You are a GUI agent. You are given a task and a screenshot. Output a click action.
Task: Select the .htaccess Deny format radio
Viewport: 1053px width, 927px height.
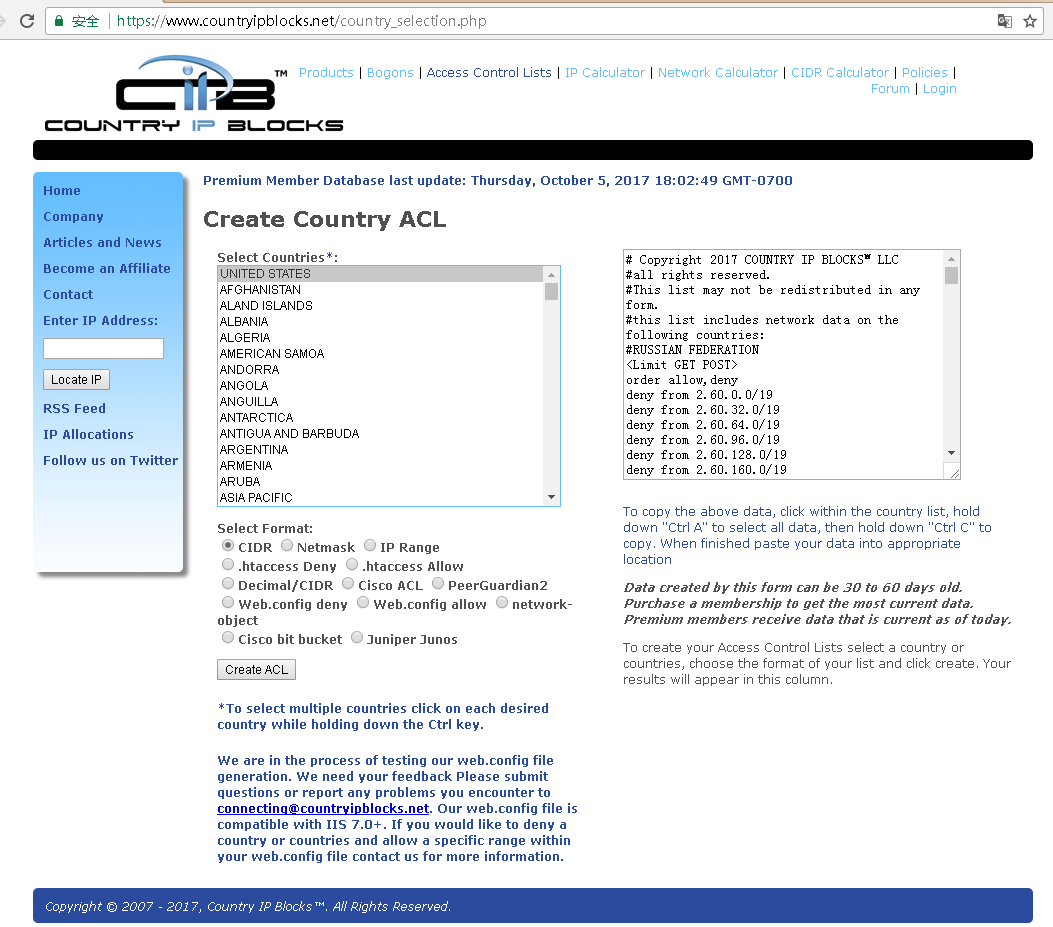228,565
